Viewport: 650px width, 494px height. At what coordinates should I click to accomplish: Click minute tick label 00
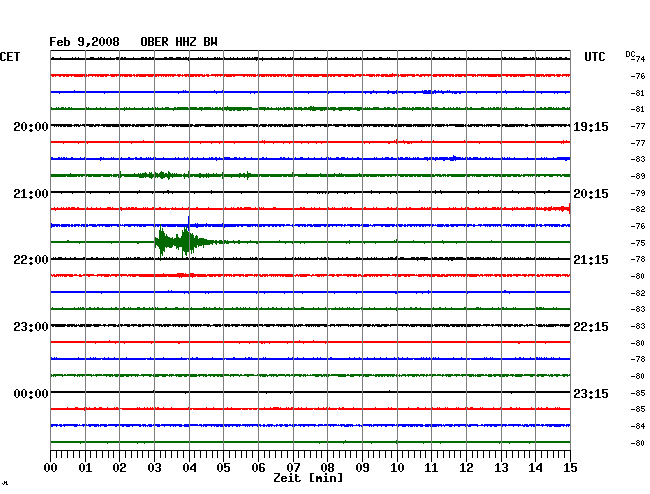tap(51, 467)
